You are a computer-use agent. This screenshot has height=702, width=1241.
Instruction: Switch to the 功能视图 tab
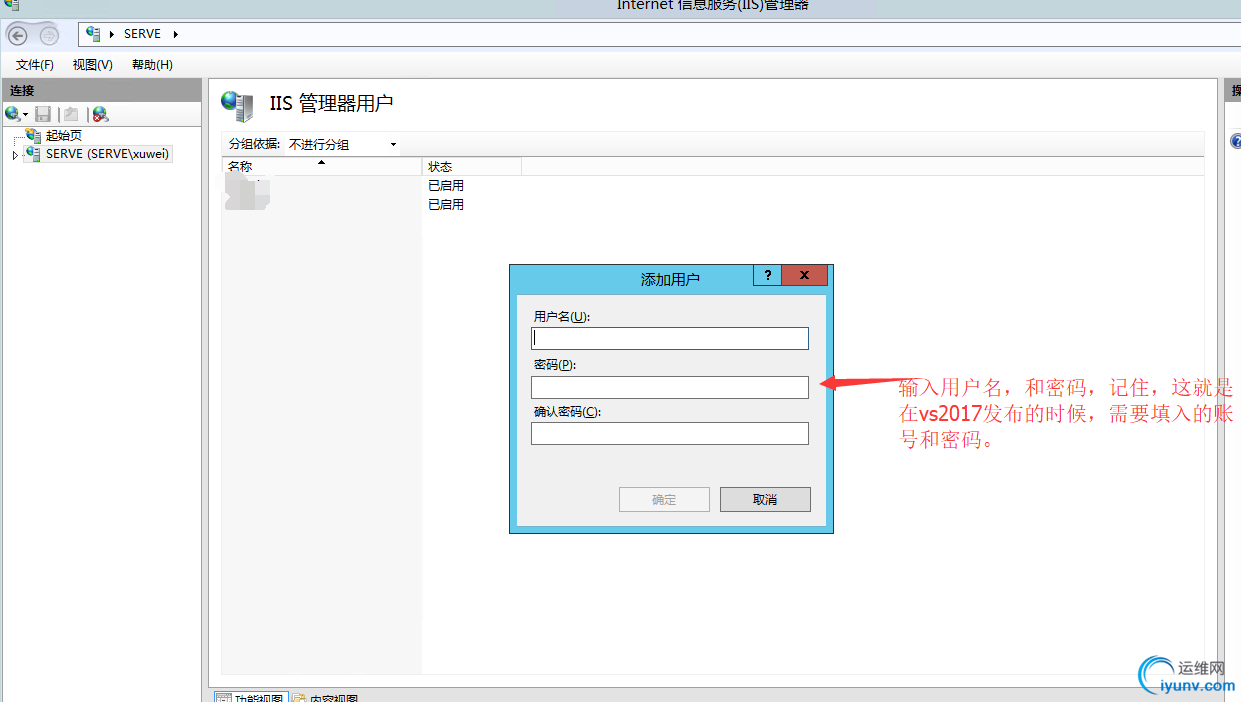pos(250,697)
